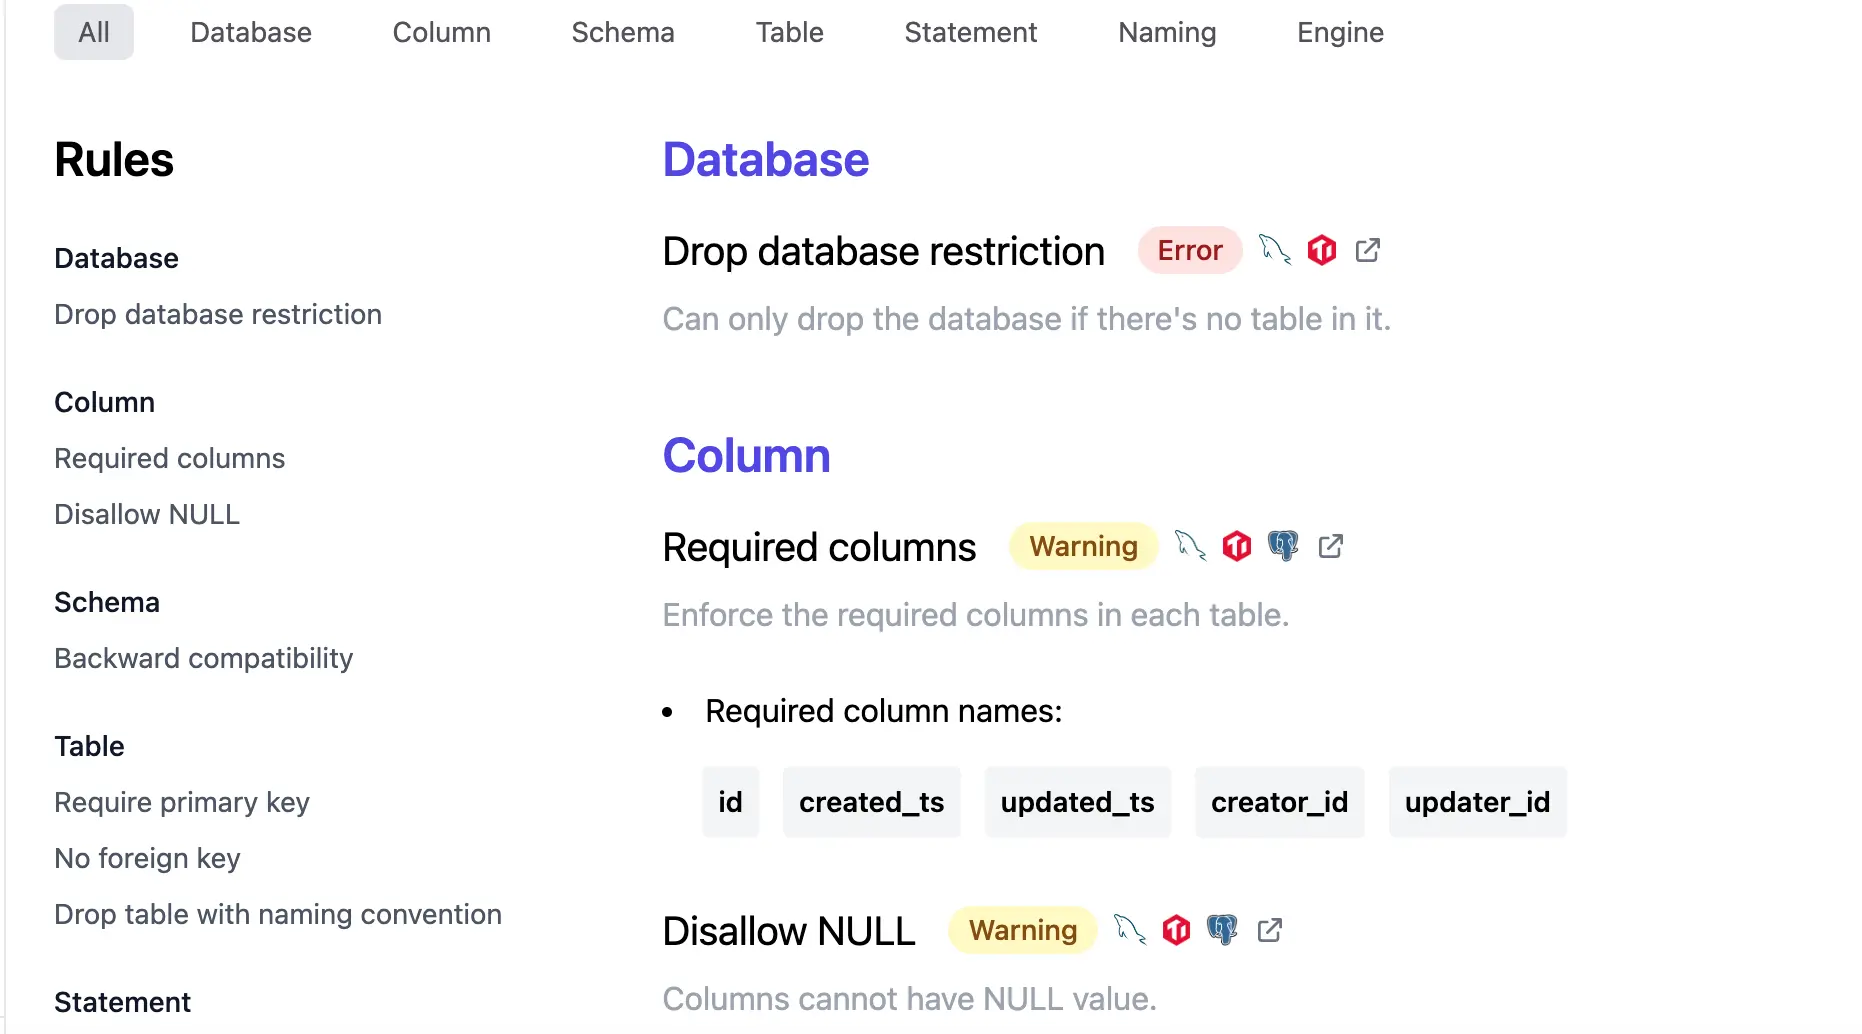Click the Error badge on Drop database restriction
Viewport: 1862px width, 1034px height.
click(1189, 250)
